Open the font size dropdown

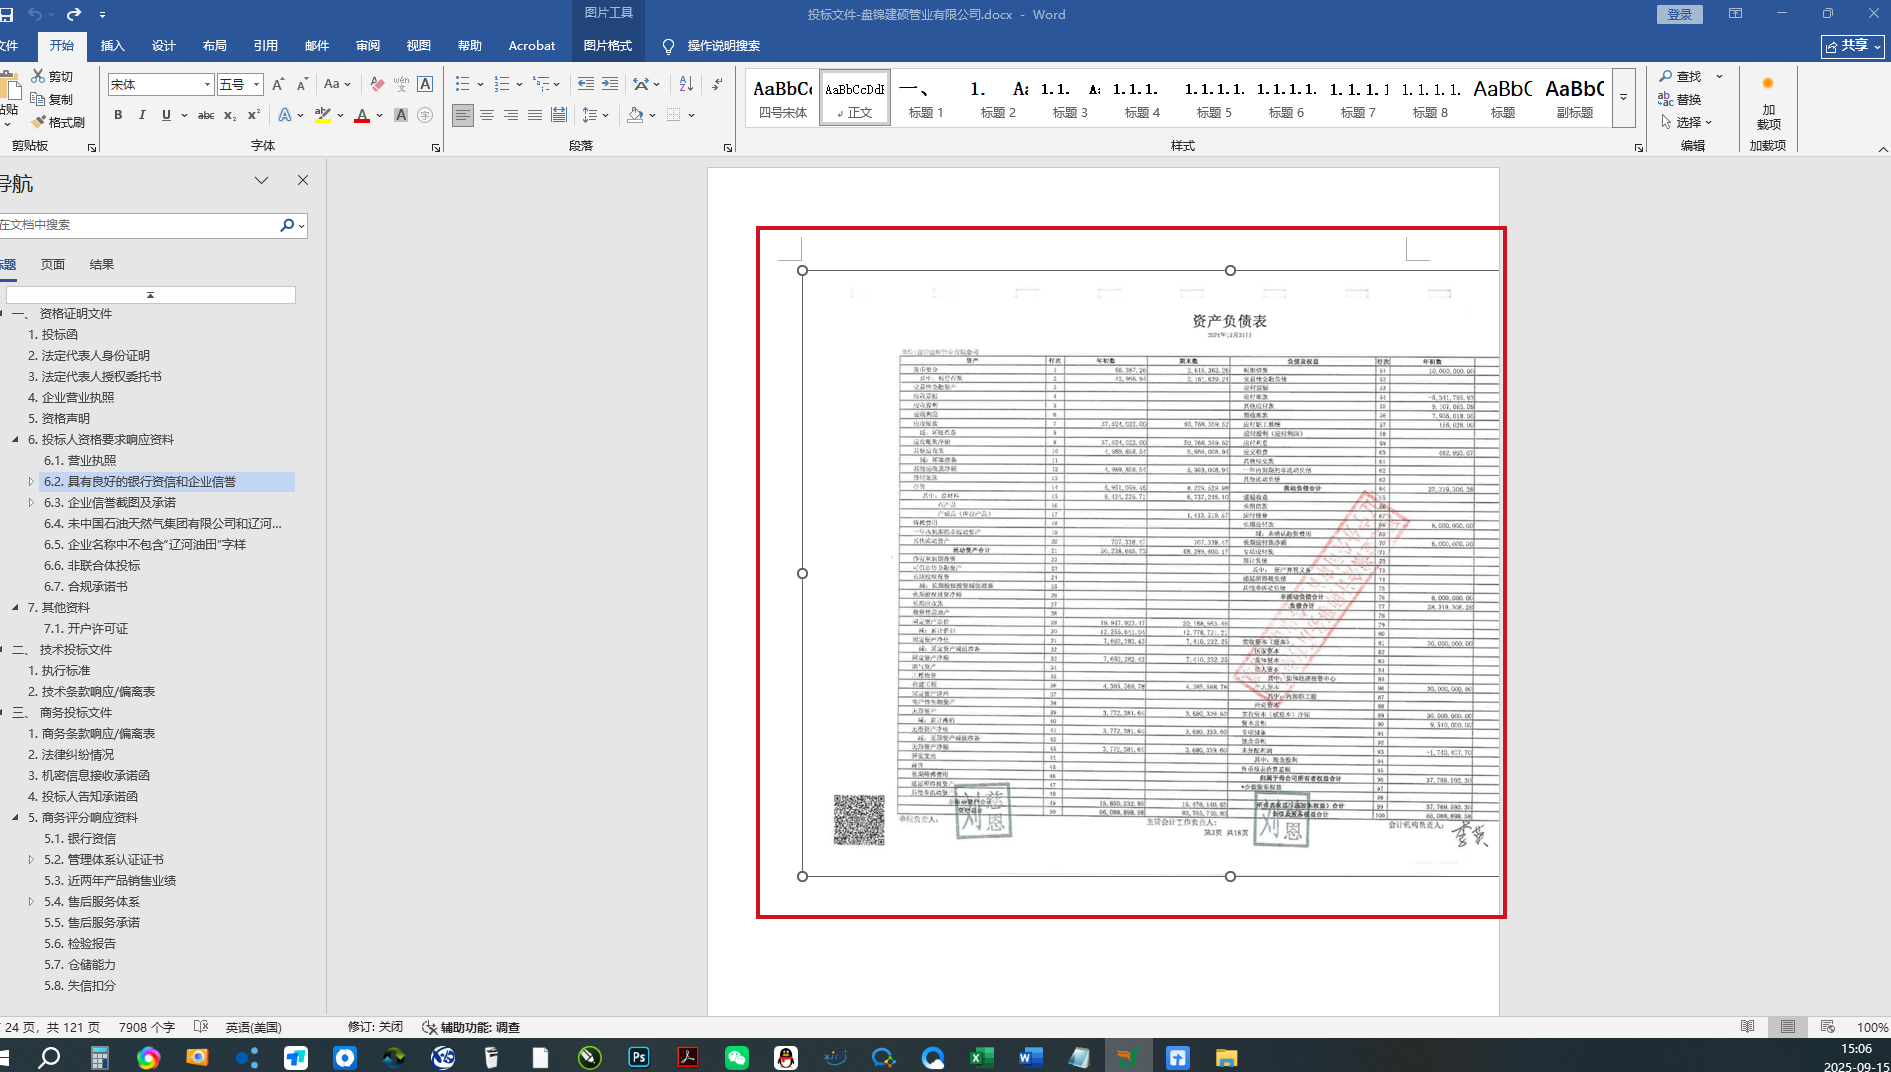(x=257, y=84)
